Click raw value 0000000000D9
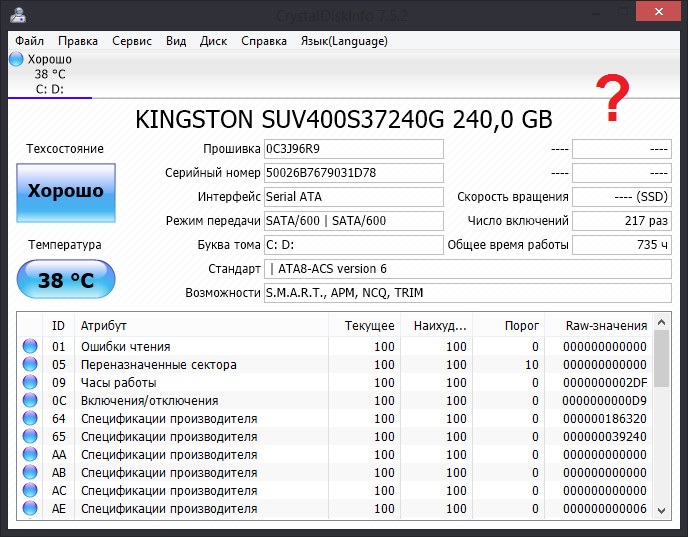The image size is (688, 537). tap(605, 401)
